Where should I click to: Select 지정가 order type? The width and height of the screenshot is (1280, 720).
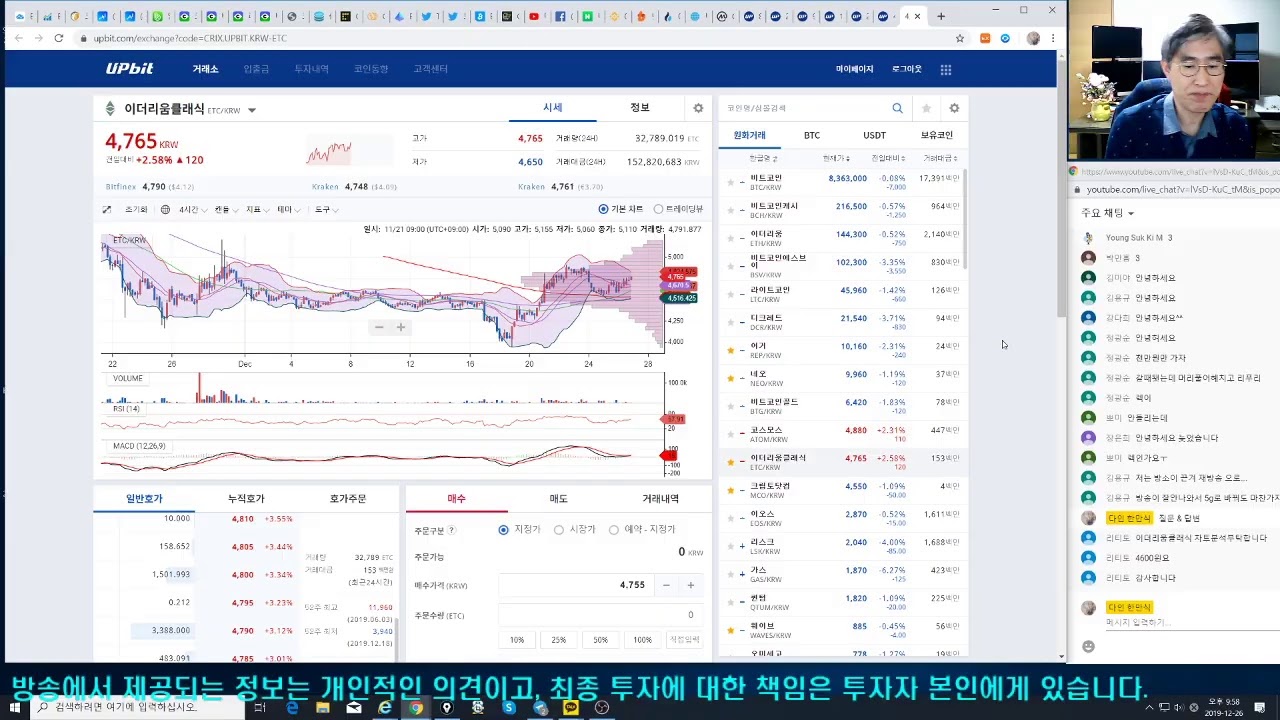pos(504,529)
